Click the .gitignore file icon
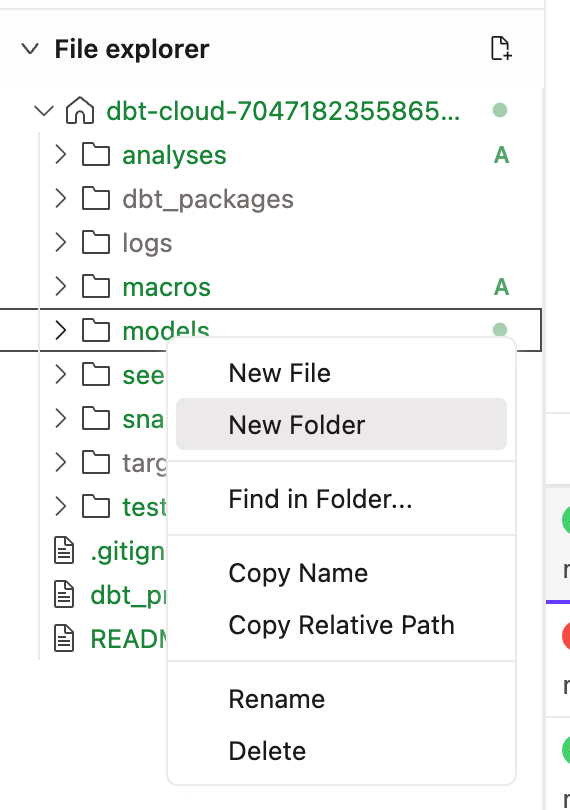 [65, 550]
